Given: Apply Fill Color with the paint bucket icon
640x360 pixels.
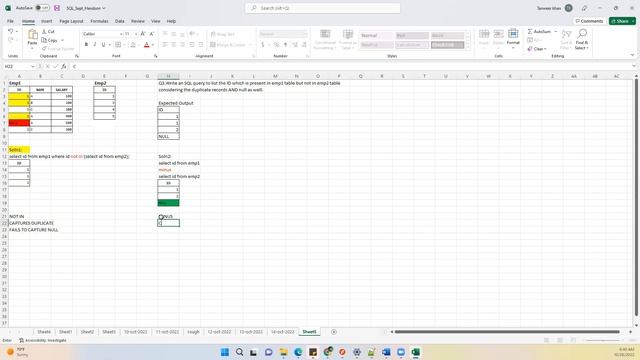Looking at the screenshot, I should (133, 44).
